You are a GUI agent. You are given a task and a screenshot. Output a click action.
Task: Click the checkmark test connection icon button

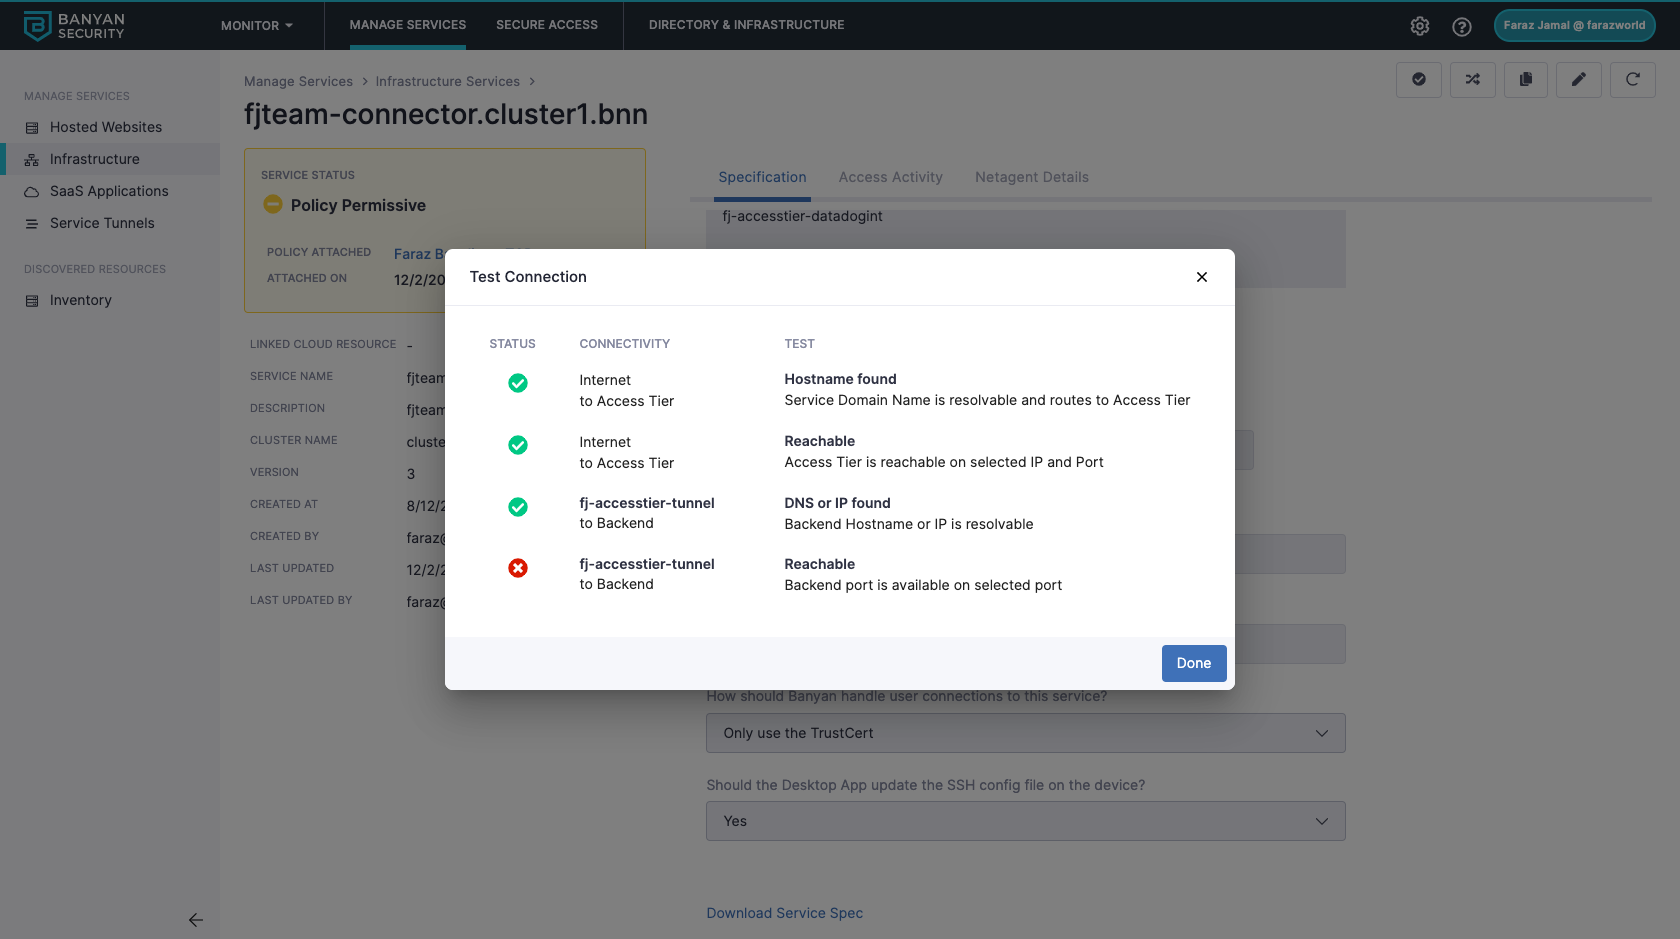[x=1418, y=80]
